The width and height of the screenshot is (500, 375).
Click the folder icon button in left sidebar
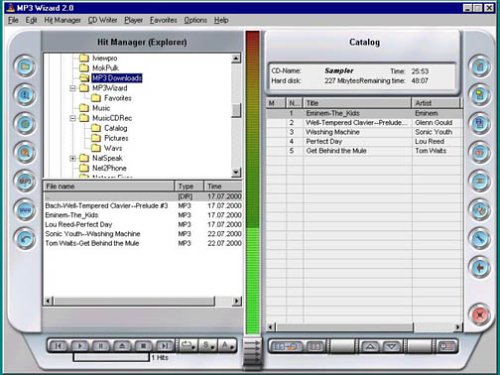coord(25,67)
